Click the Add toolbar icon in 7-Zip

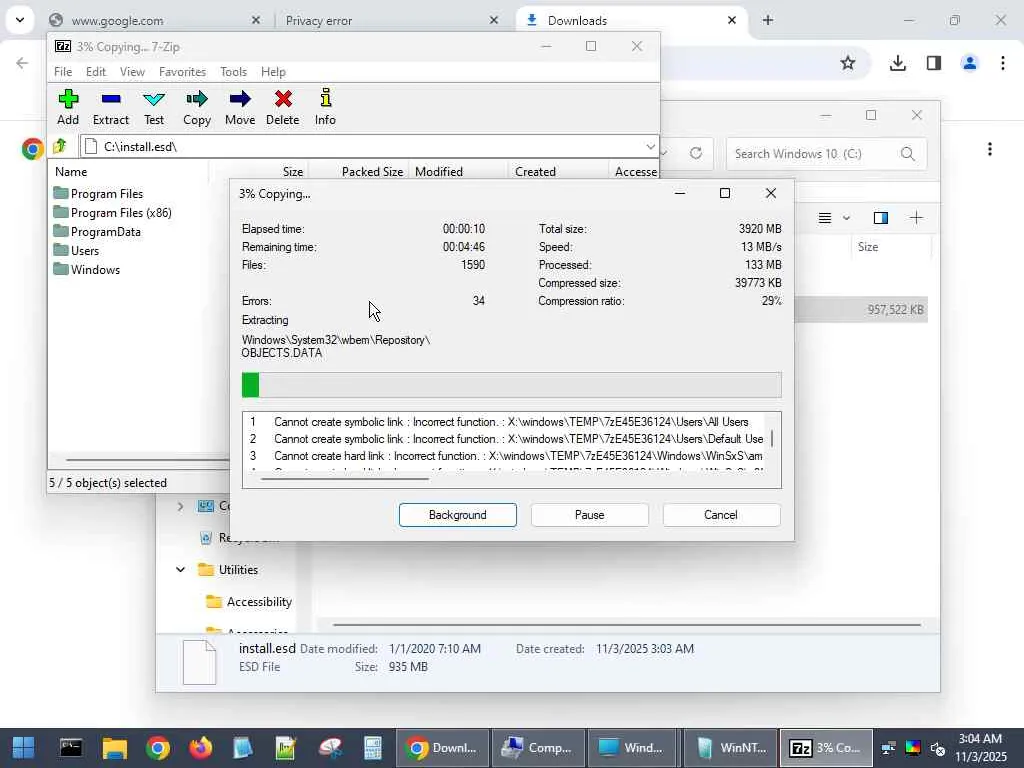point(68,107)
